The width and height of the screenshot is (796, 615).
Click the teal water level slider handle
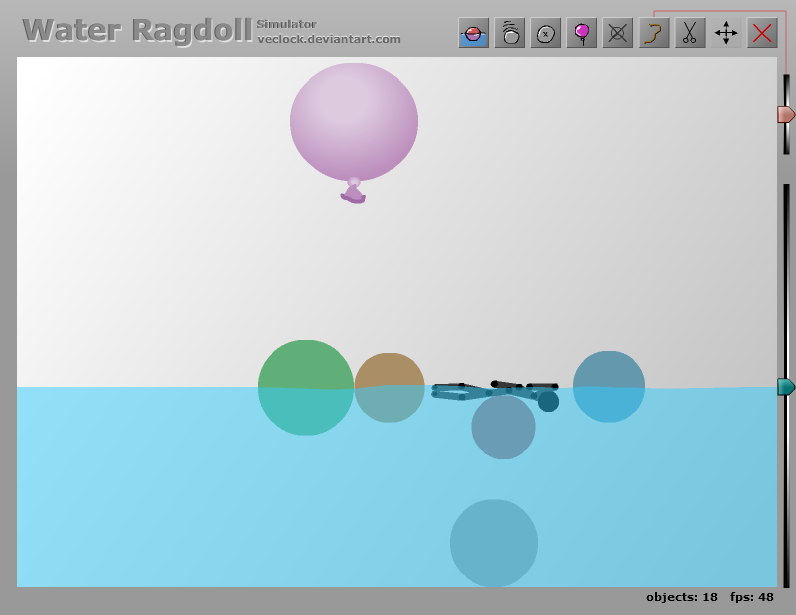point(786,387)
